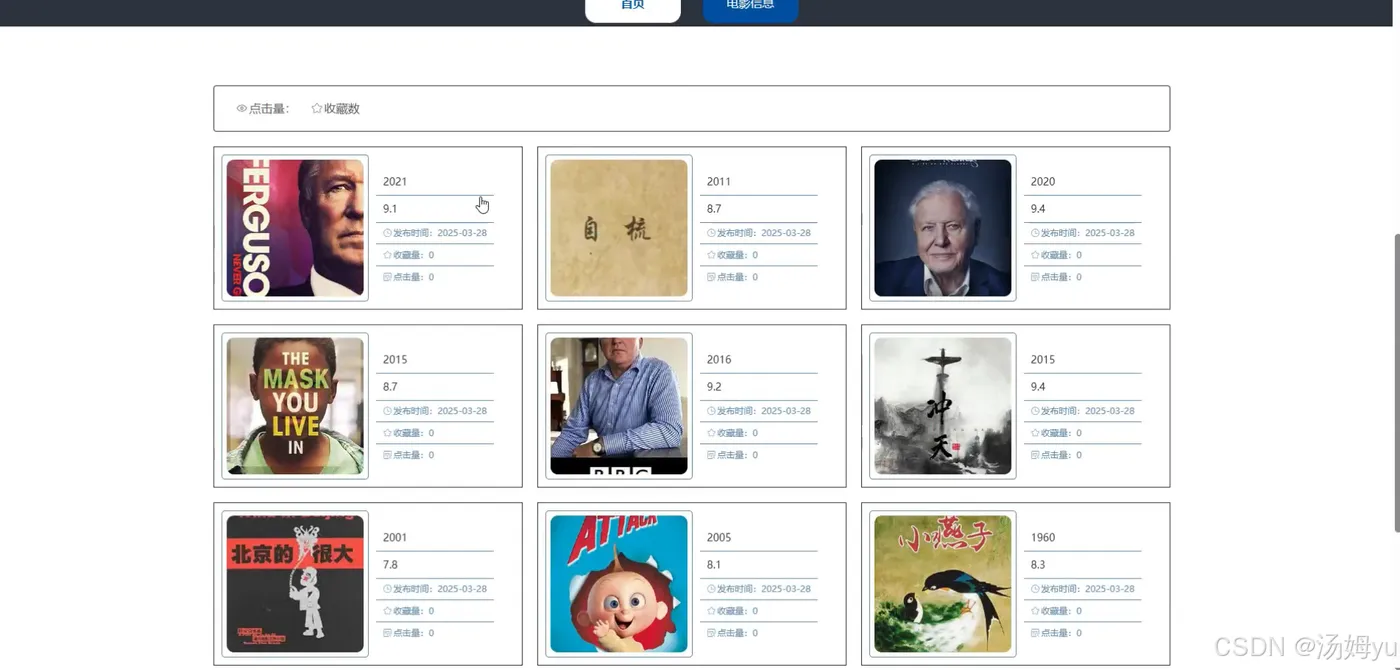The height and width of the screenshot is (670, 1400).
Task: Click the 点击量 icon on the 2005 card
Action: pyautogui.click(x=711, y=633)
